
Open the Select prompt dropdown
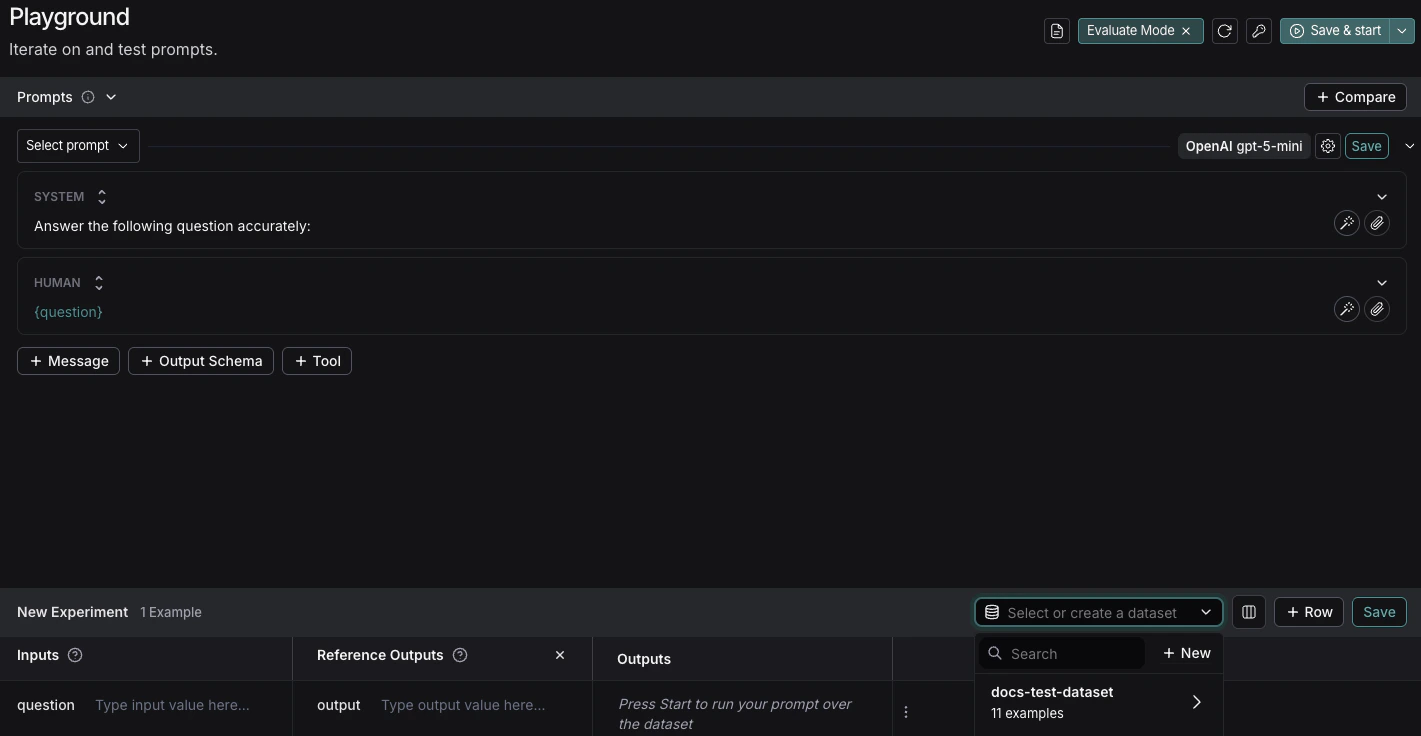(78, 145)
